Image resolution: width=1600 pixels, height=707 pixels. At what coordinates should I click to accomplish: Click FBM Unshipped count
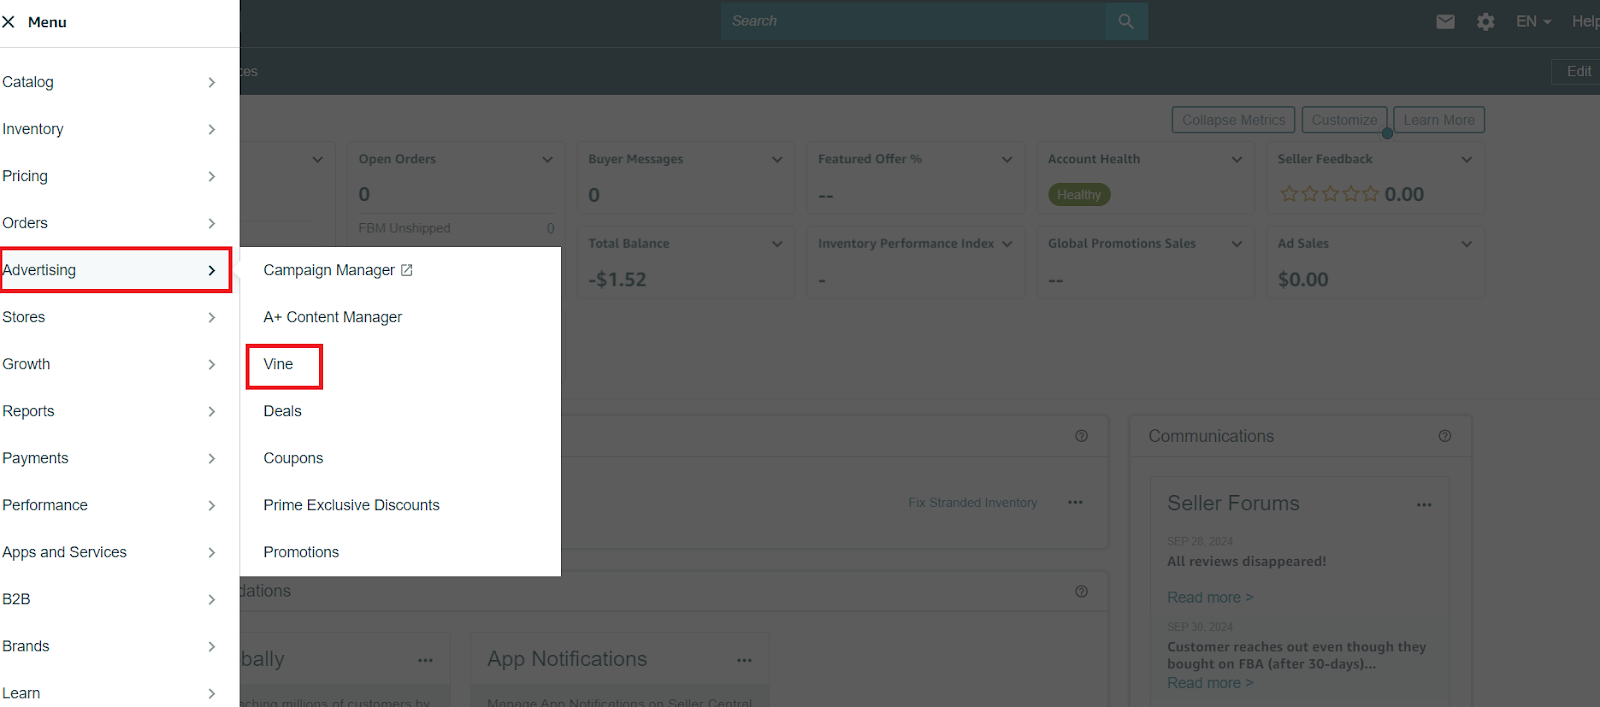coord(550,228)
